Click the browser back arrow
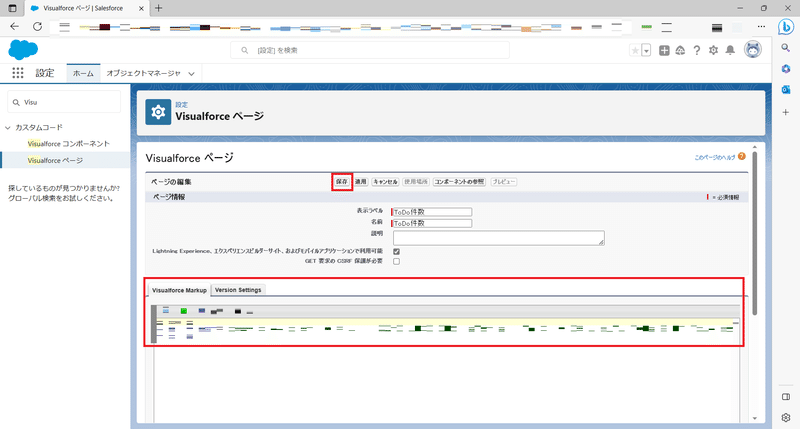800x429 pixels. click(x=14, y=27)
